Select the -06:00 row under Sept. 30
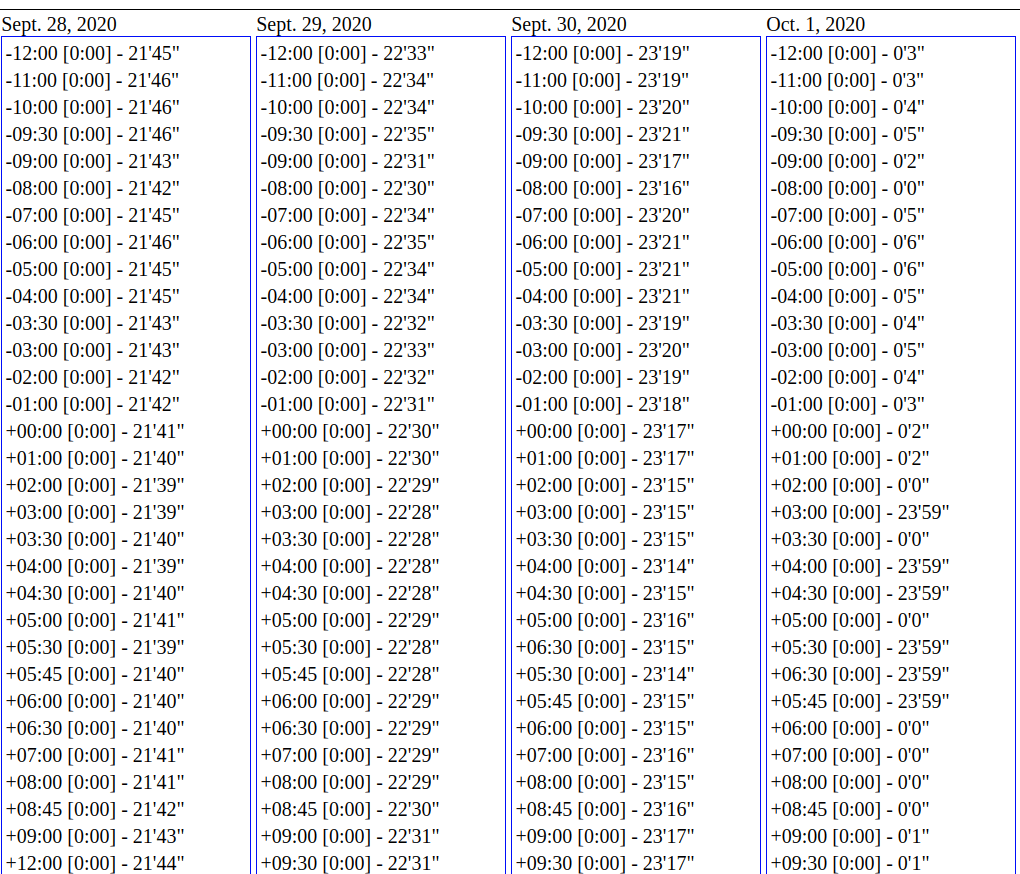 coord(603,242)
